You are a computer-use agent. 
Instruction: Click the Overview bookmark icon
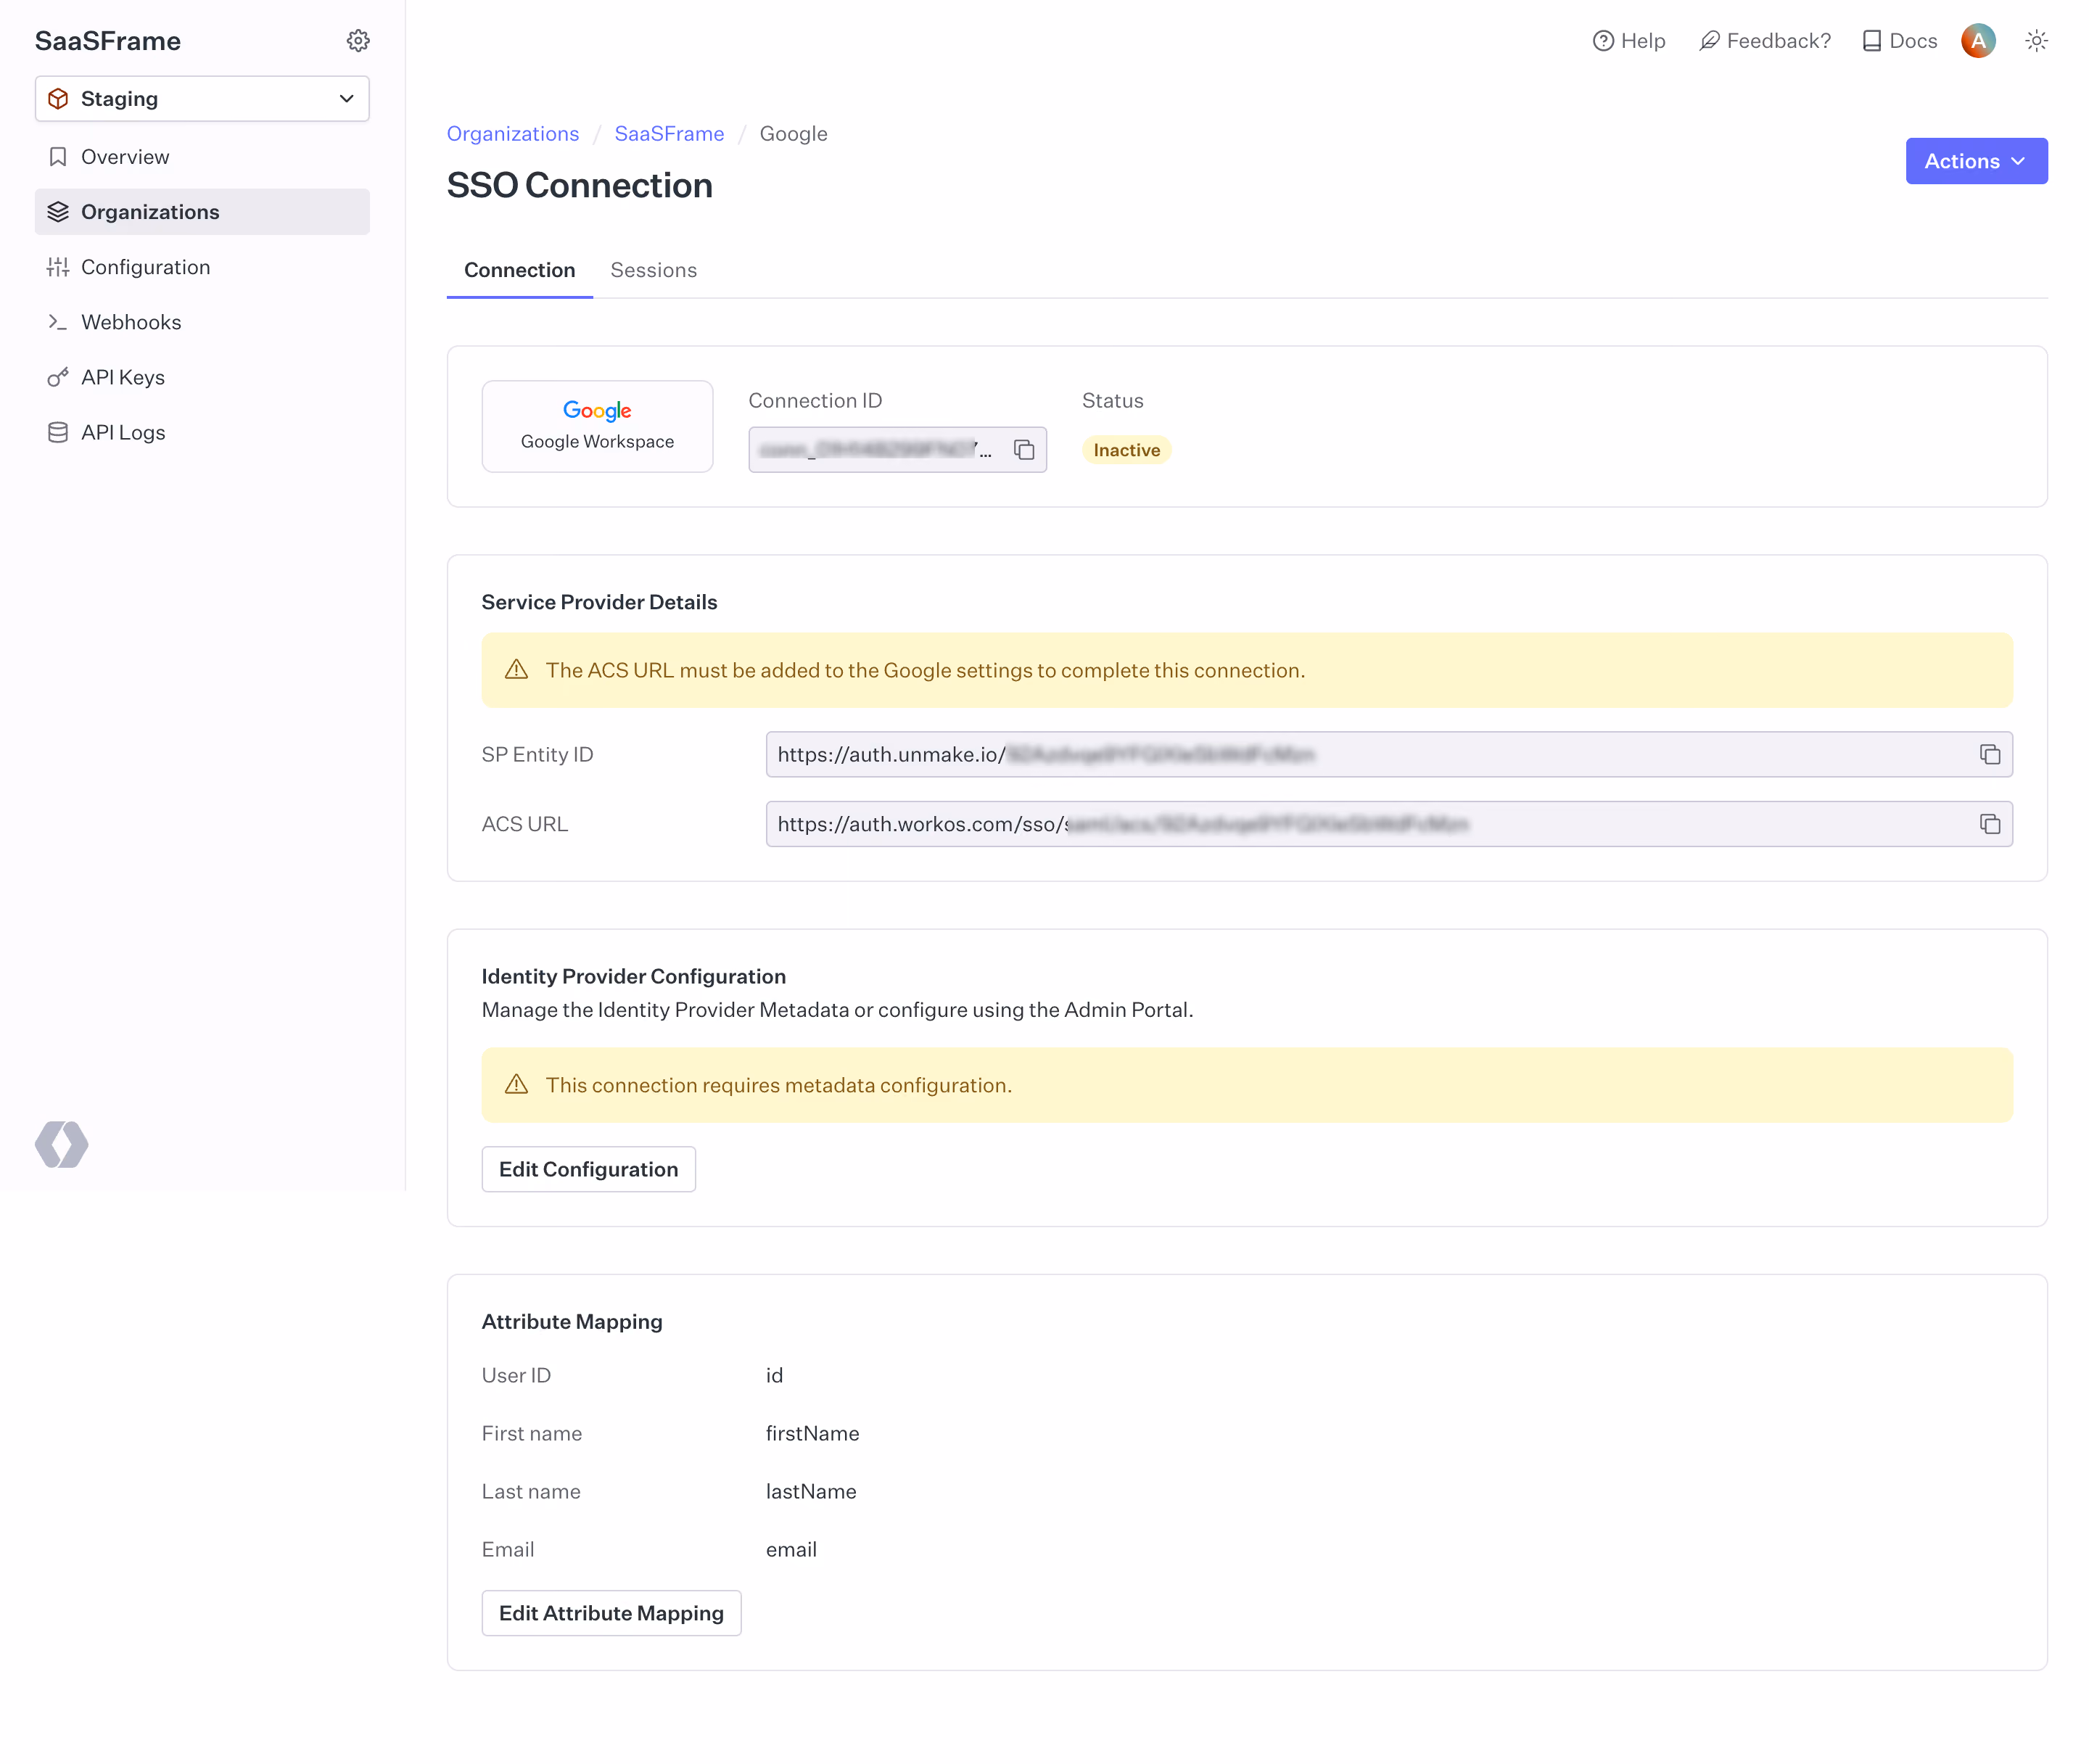(58, 157)
